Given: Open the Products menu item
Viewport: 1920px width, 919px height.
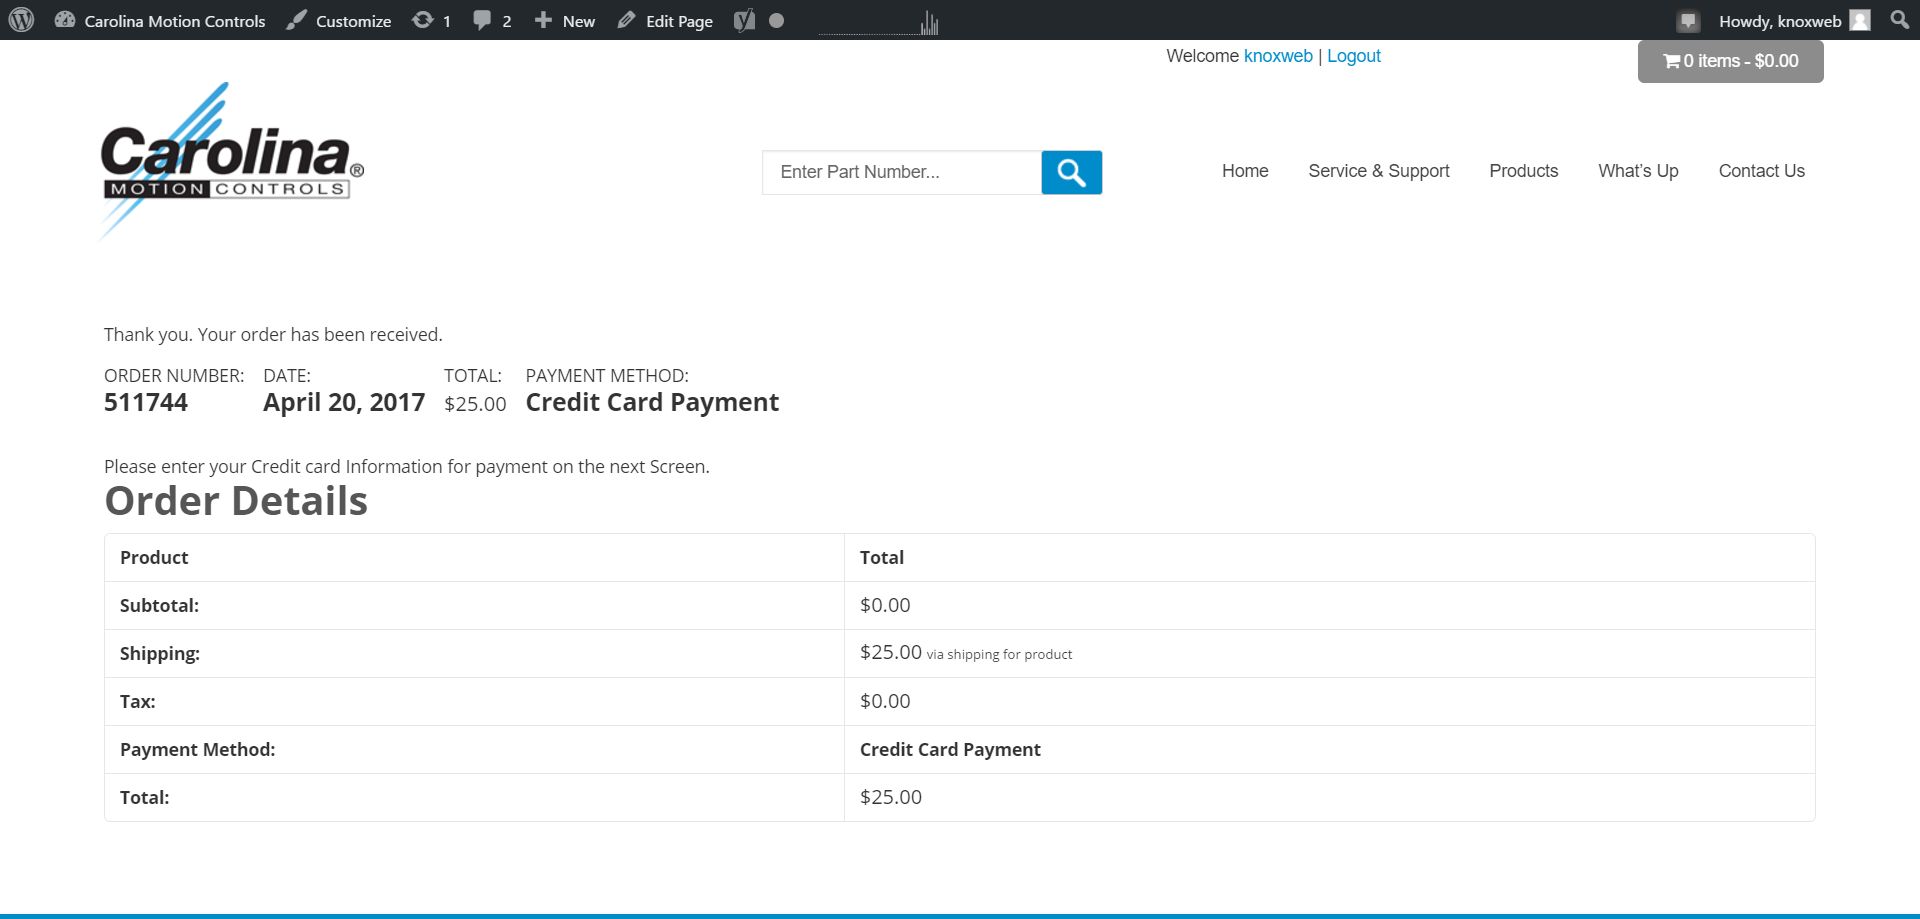Looking at the screenshot, I should [x=1524, y=171].
